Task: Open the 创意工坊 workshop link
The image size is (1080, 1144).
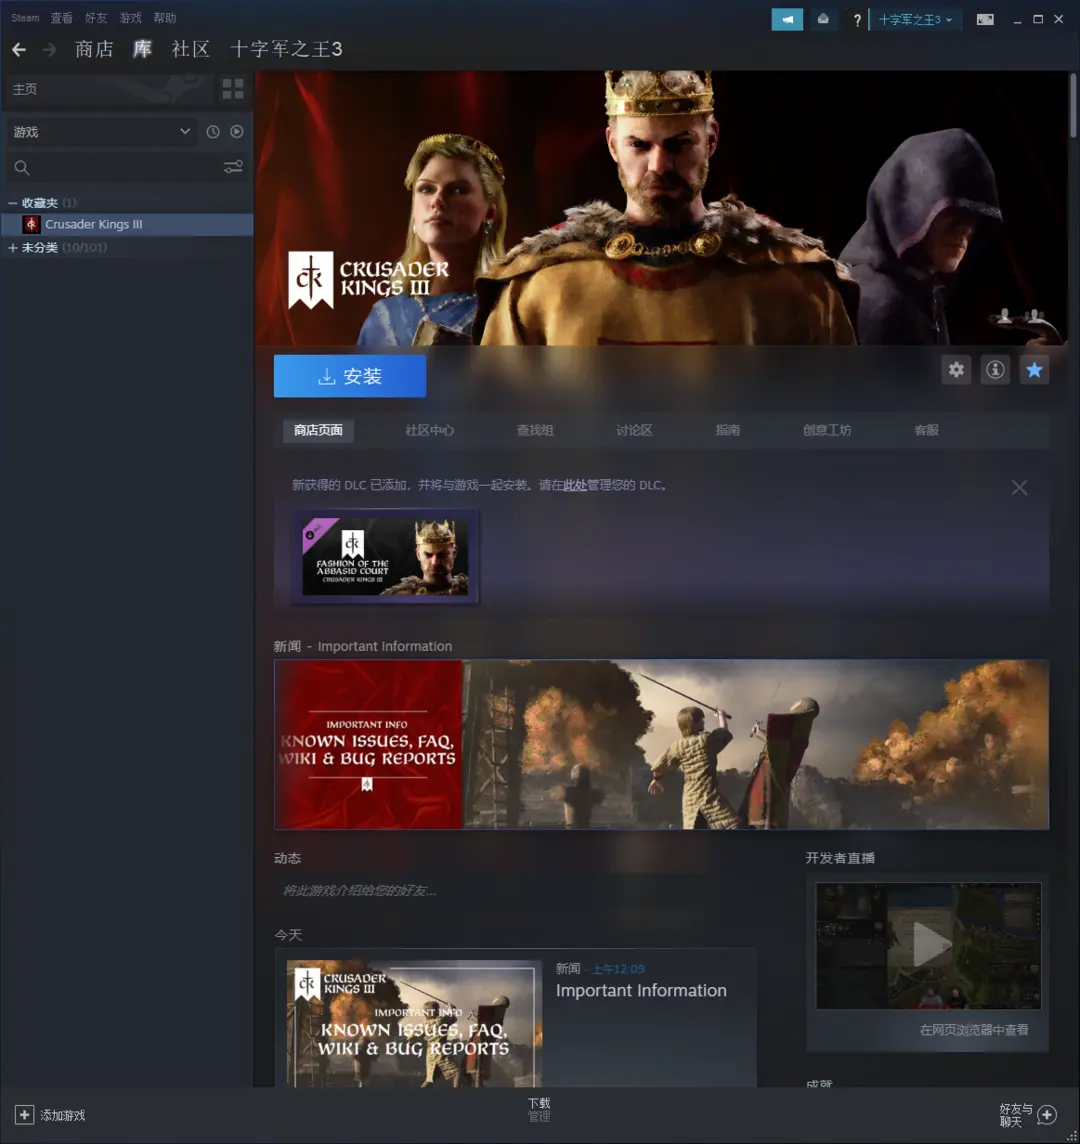Action: 827,430
